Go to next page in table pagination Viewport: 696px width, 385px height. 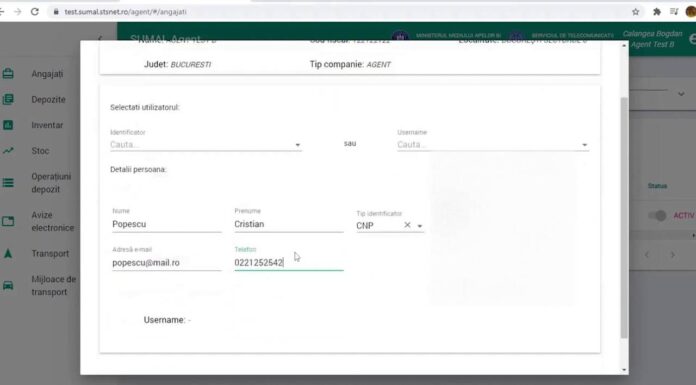coord(672,255)
